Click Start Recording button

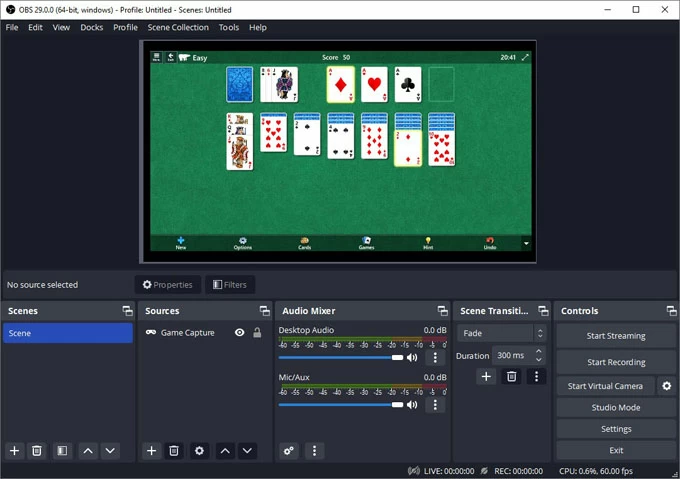(616, 362)
